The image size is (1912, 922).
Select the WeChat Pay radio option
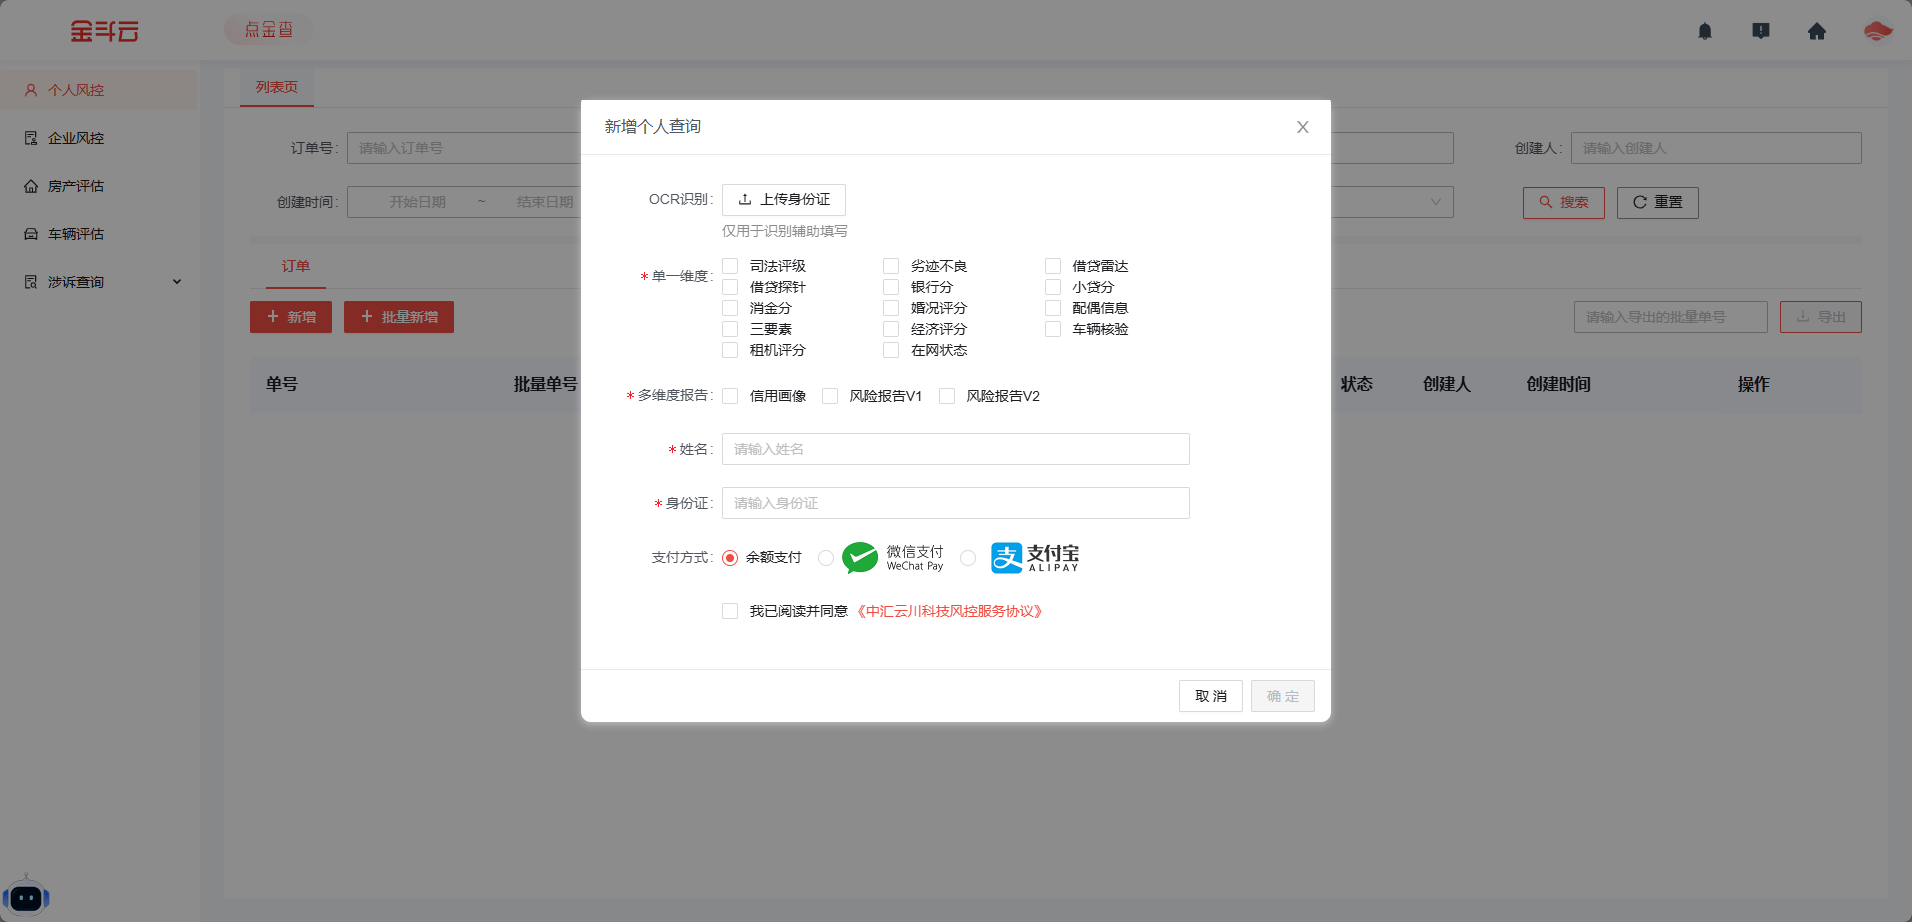pos(826,558)
